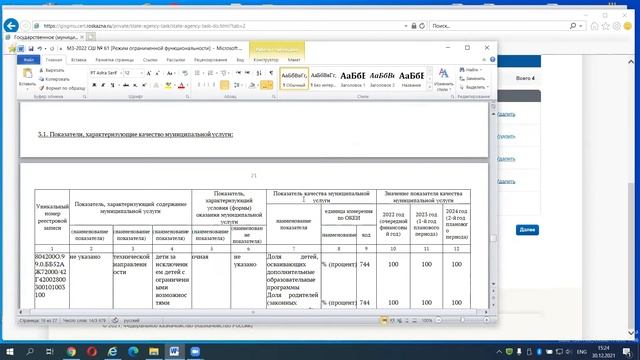Switch to the Разметка страницы tab

[115, 60]
